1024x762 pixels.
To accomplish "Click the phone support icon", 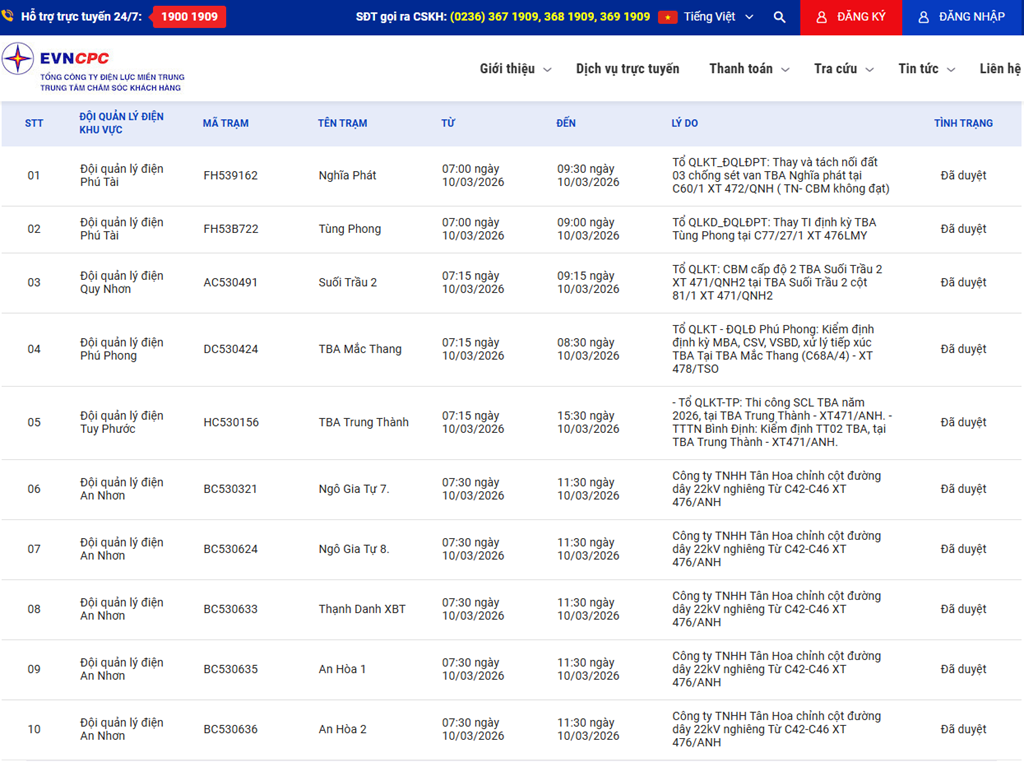I will (8, 17).
